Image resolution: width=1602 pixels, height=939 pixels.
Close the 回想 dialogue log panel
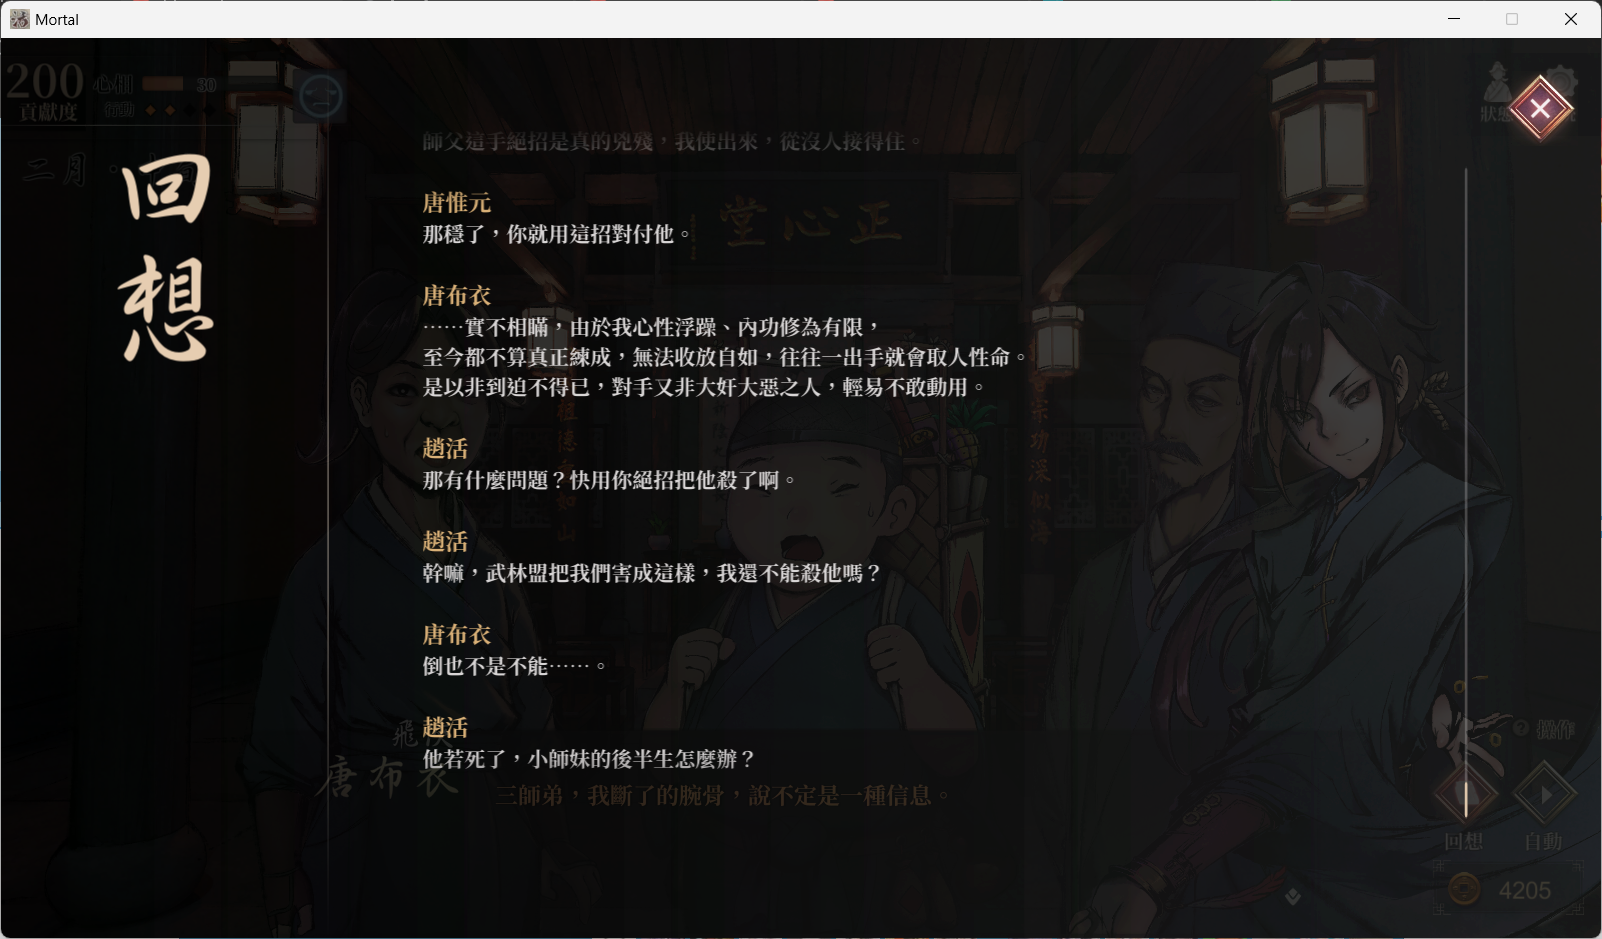click(1540, 108)
